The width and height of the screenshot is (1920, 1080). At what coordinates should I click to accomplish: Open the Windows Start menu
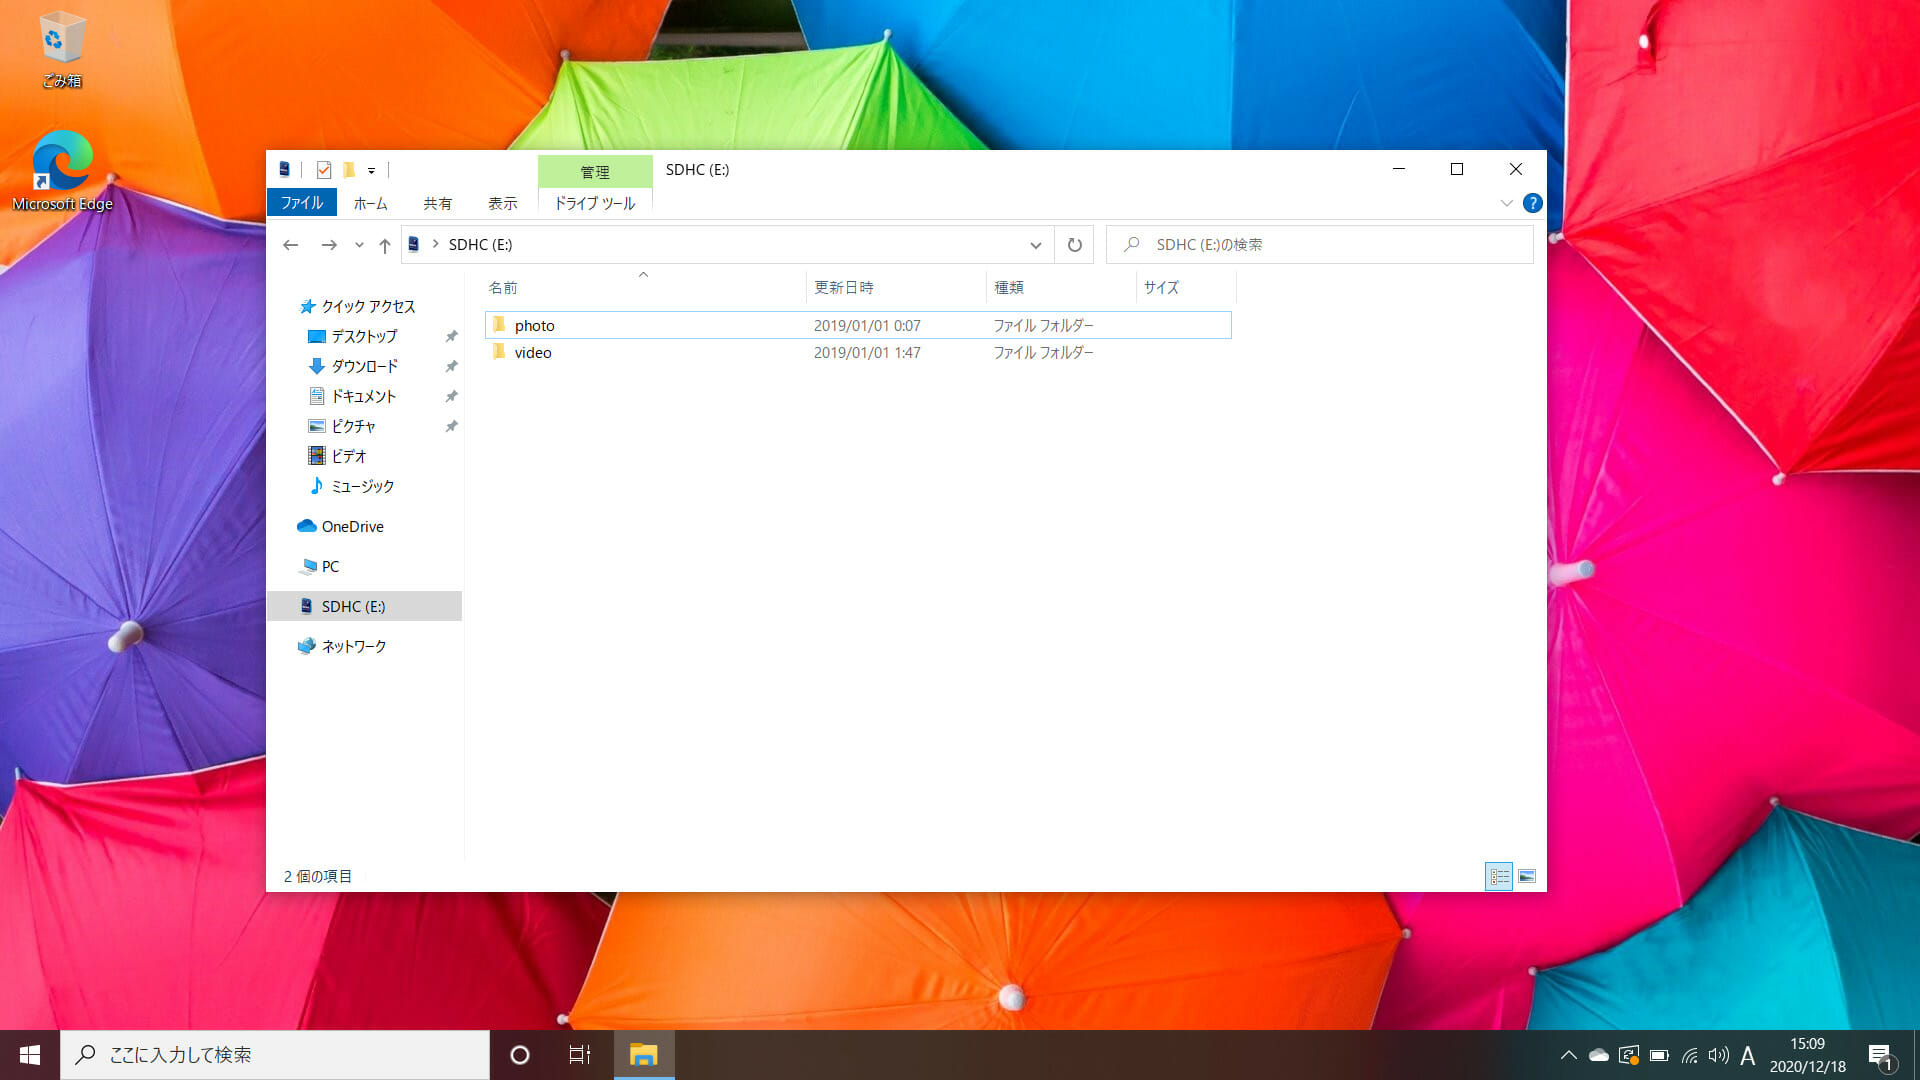pos(30,1055)
